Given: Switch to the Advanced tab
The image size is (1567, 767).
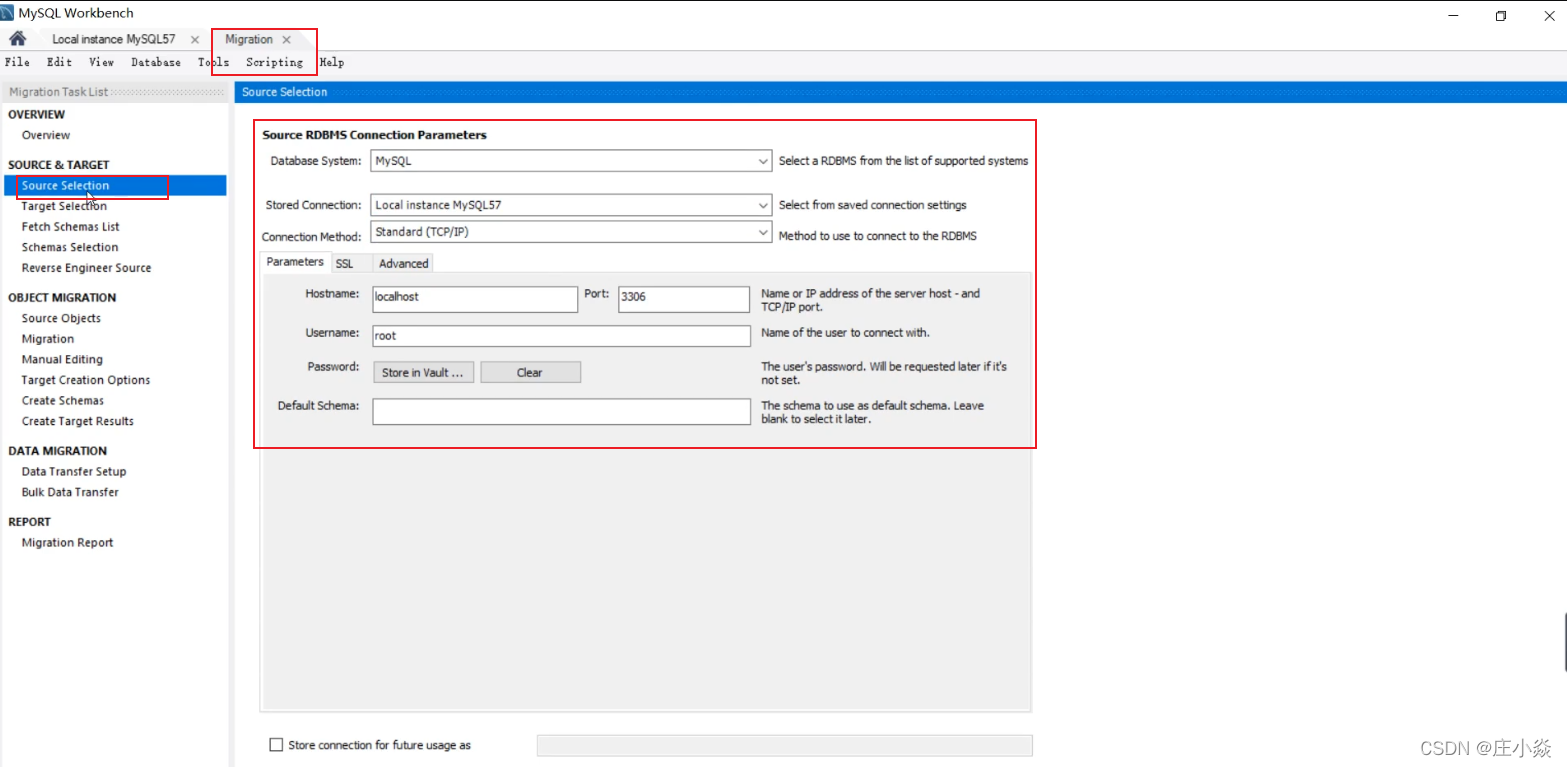Looking at the screenshot, I should (404, 264).
